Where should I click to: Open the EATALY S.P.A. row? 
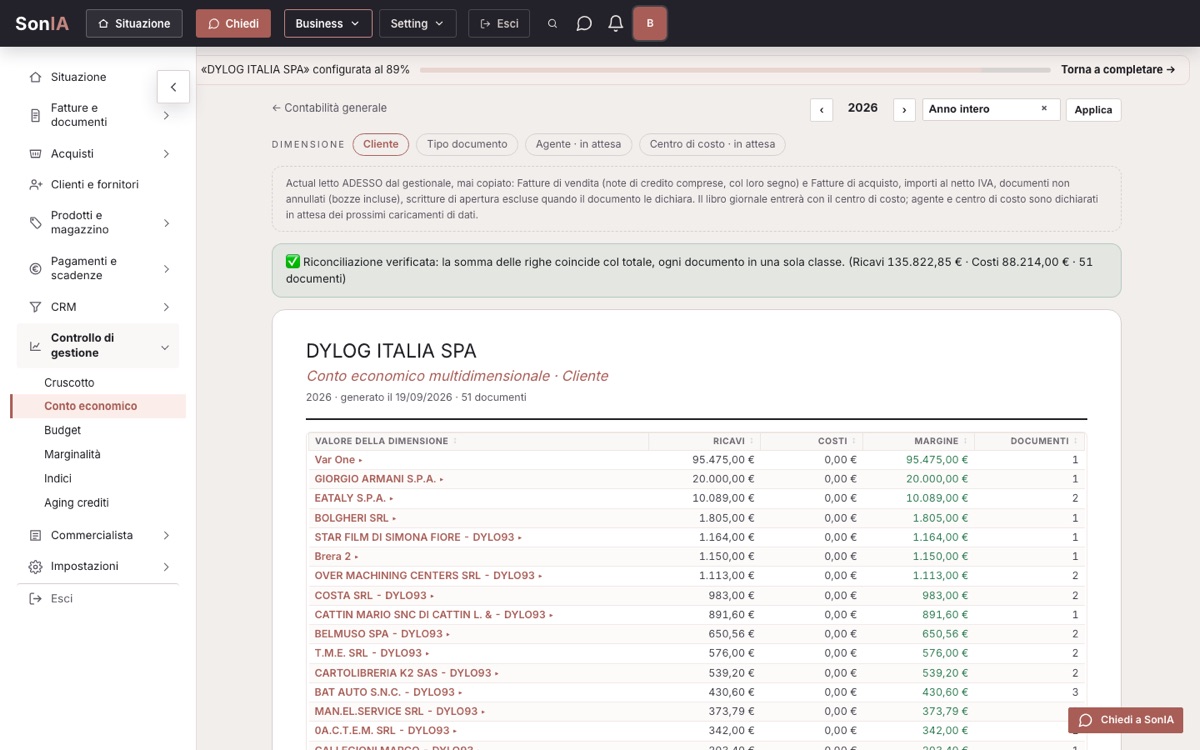(x=354, y=498)
